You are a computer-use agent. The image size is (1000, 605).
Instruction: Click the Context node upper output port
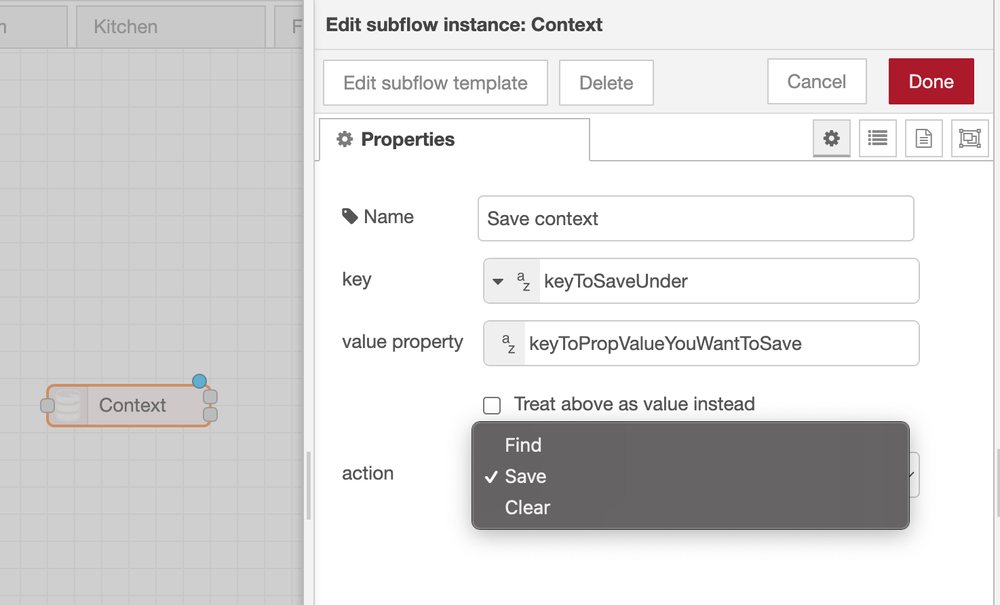tap(210, 397)
